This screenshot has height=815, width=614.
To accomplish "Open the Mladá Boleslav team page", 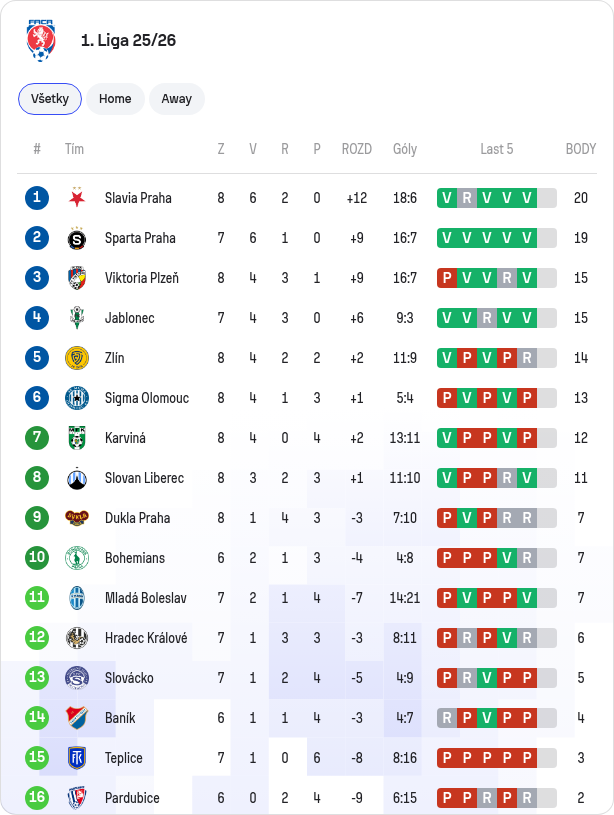I will [146, 598].
